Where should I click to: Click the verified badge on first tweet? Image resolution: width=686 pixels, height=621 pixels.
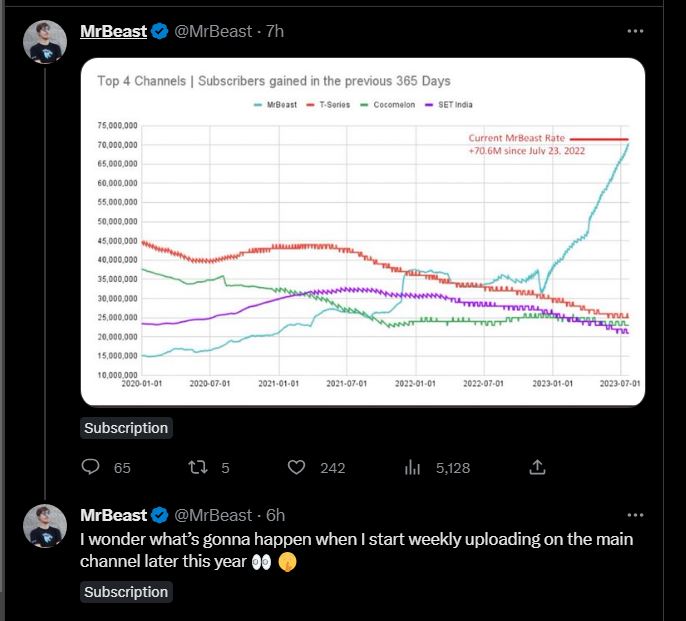160,32
